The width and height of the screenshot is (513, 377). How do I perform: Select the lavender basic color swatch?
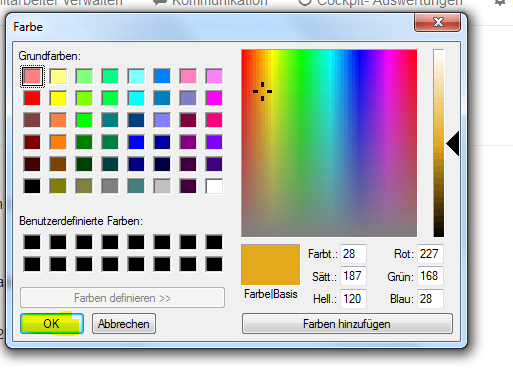162,120
